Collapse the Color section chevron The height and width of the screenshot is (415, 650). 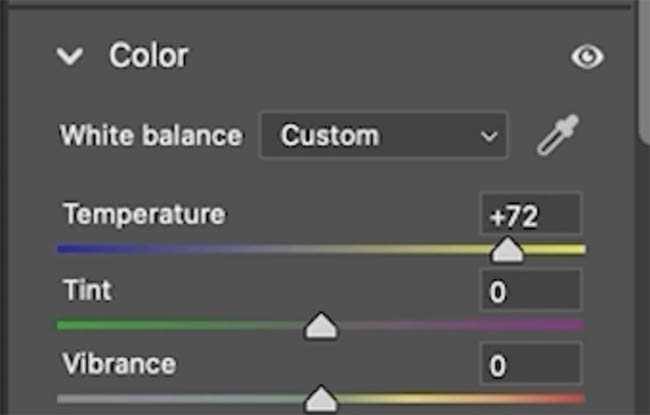[x=70, y=56]
